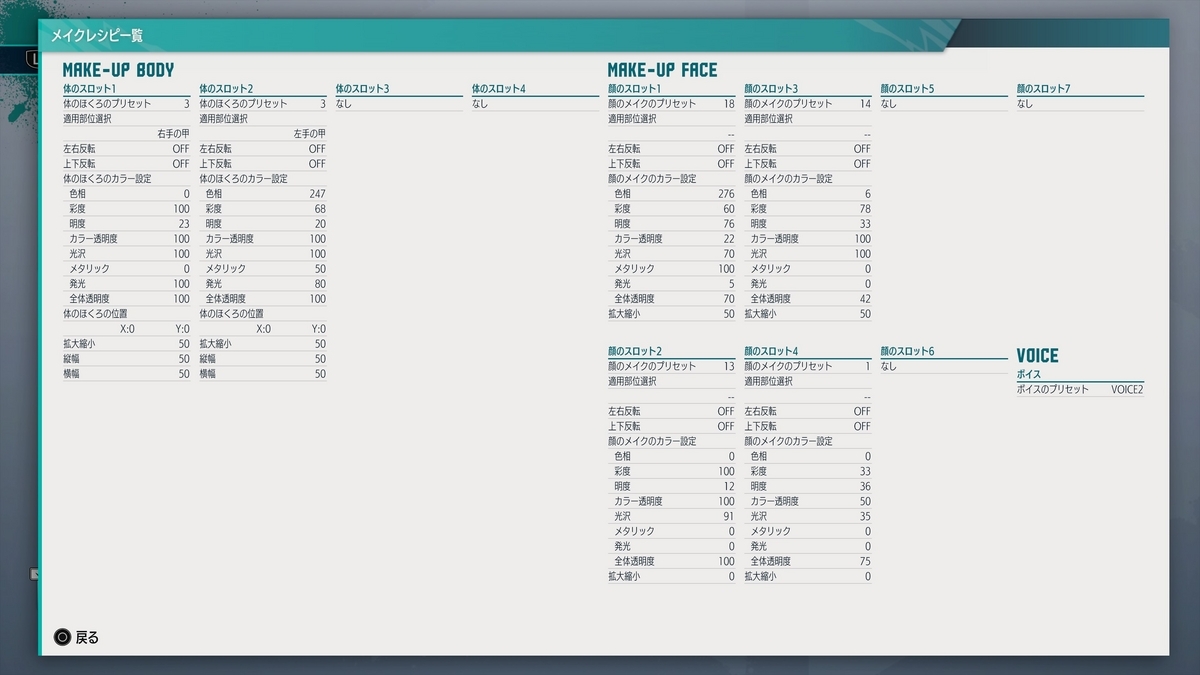Click 全体透明度 value 42 in 顔のスロット3
This screenshot has width=1200, height=675.
[865, 299]
